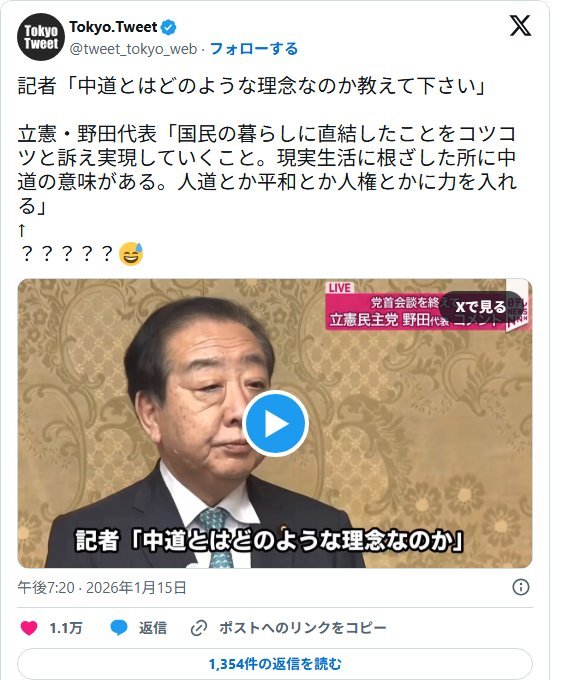Click the tweet body text

pyautogui.click(x=268, y=169)
